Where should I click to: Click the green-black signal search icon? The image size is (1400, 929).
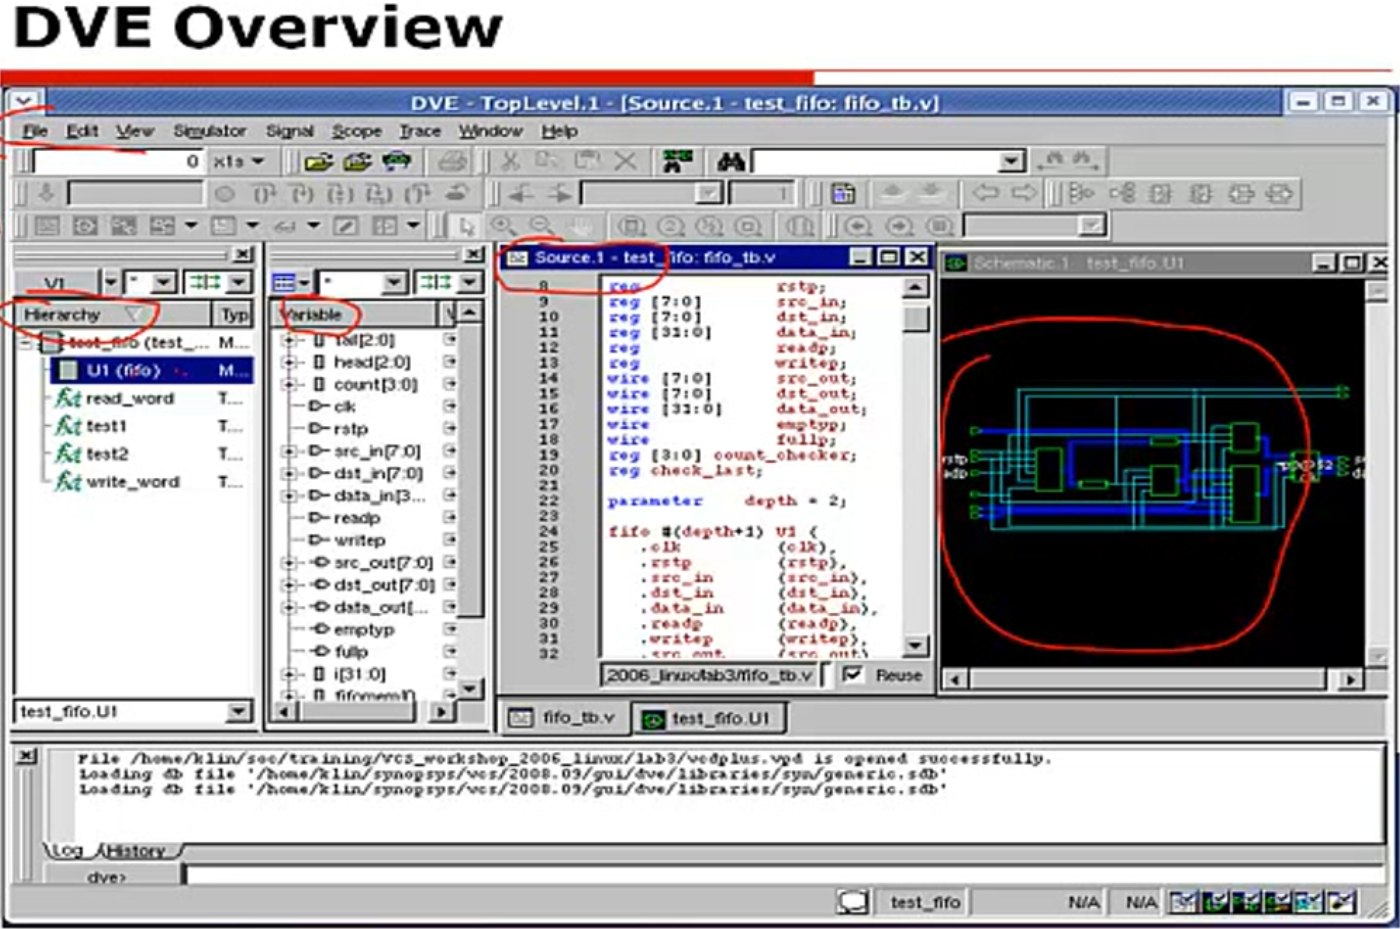[x=678, y=161]
